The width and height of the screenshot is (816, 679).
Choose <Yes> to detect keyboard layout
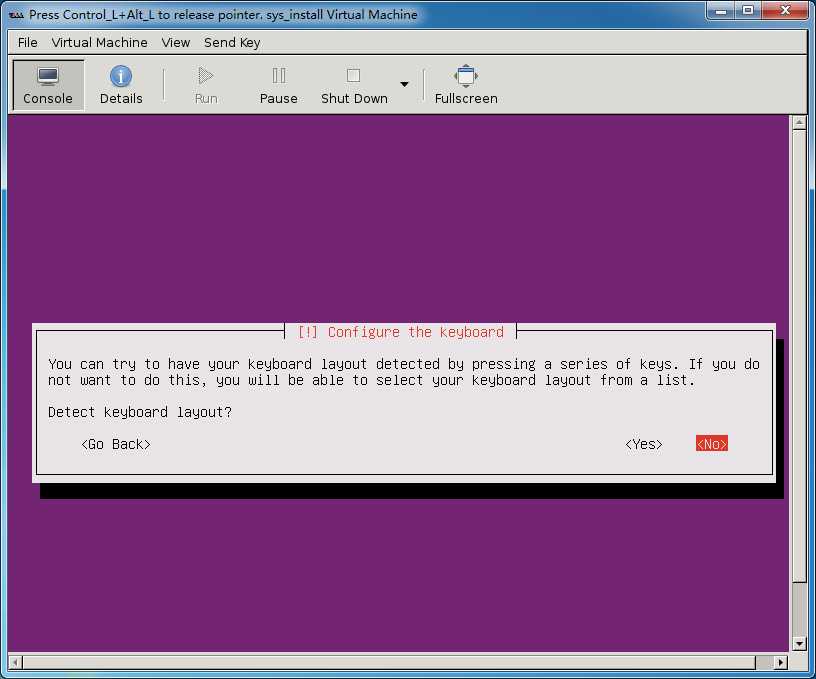point(644,444)
